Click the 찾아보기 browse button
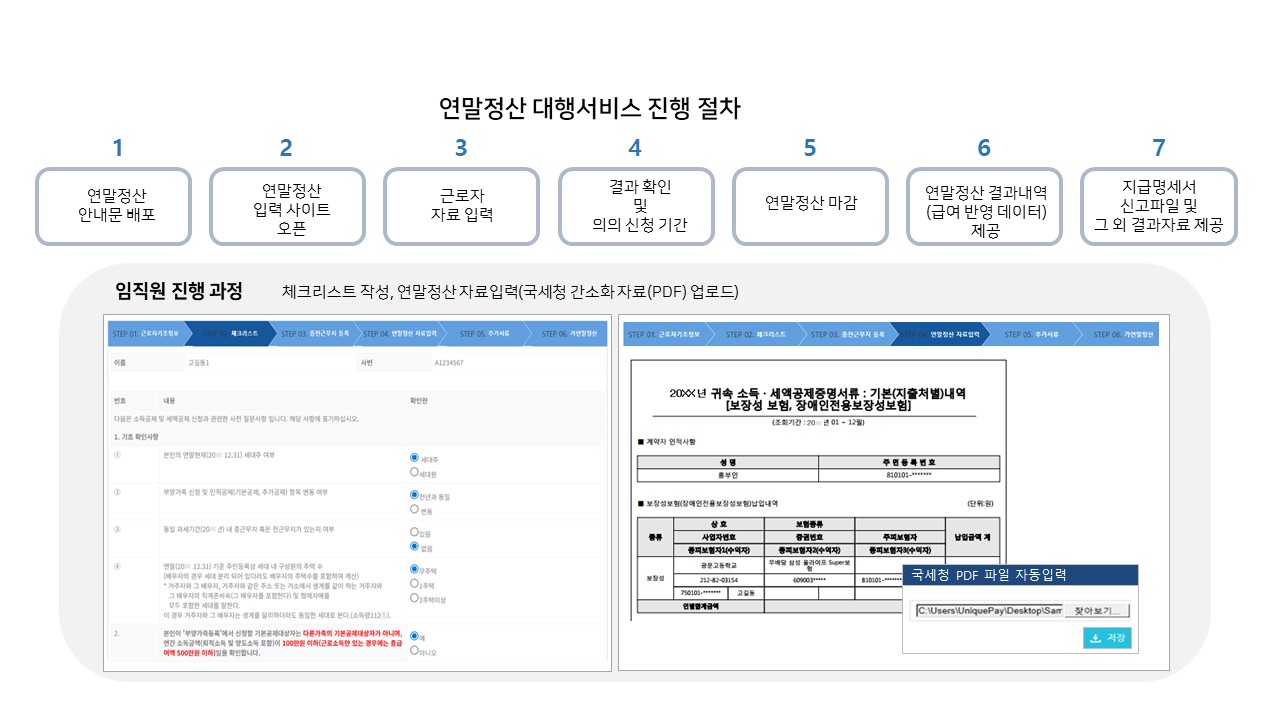 (1097, 611)
